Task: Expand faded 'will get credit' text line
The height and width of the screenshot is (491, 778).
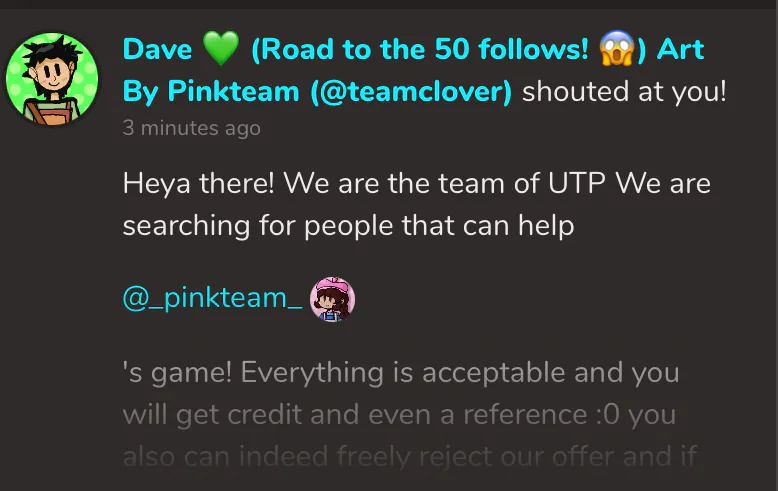Action: [399, 415]
